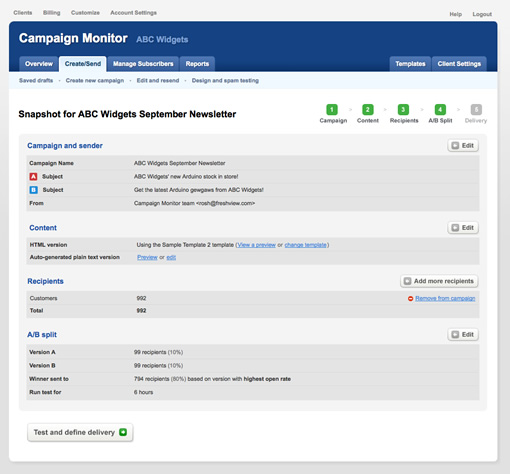The image size is (510, 474).
Task: Click subject text 'ABC Widgets' new Arduino stock'
Action: pyautogui.click(x=186, y=177)
